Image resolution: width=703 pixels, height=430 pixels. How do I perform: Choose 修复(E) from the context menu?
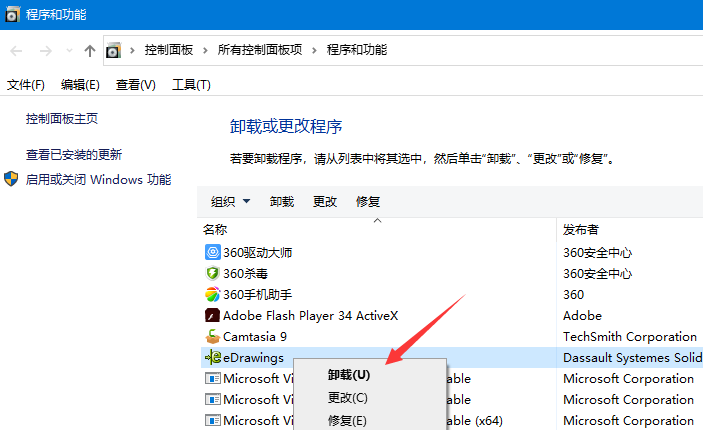347,421
